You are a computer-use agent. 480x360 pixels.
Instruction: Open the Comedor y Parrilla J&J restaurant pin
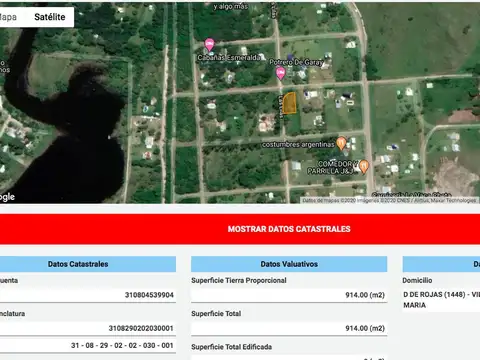point(364,166)
